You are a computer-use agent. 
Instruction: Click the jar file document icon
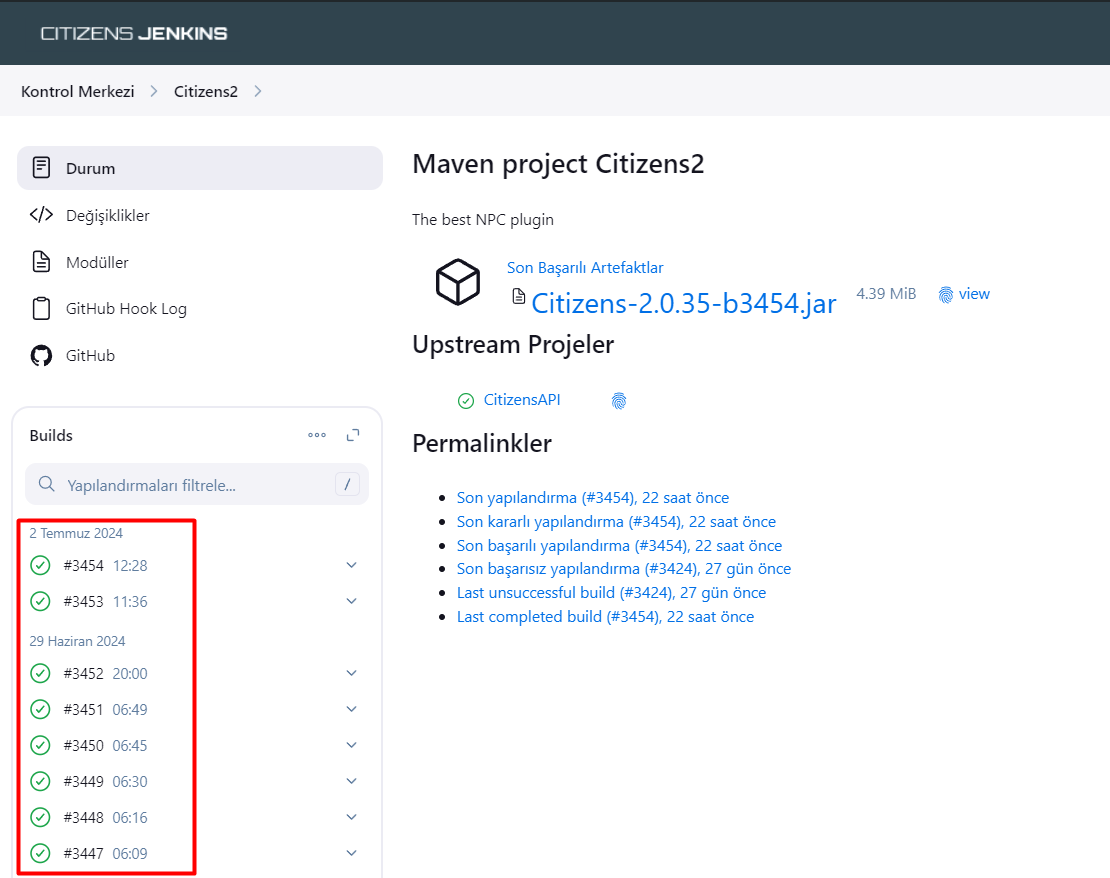519,296
